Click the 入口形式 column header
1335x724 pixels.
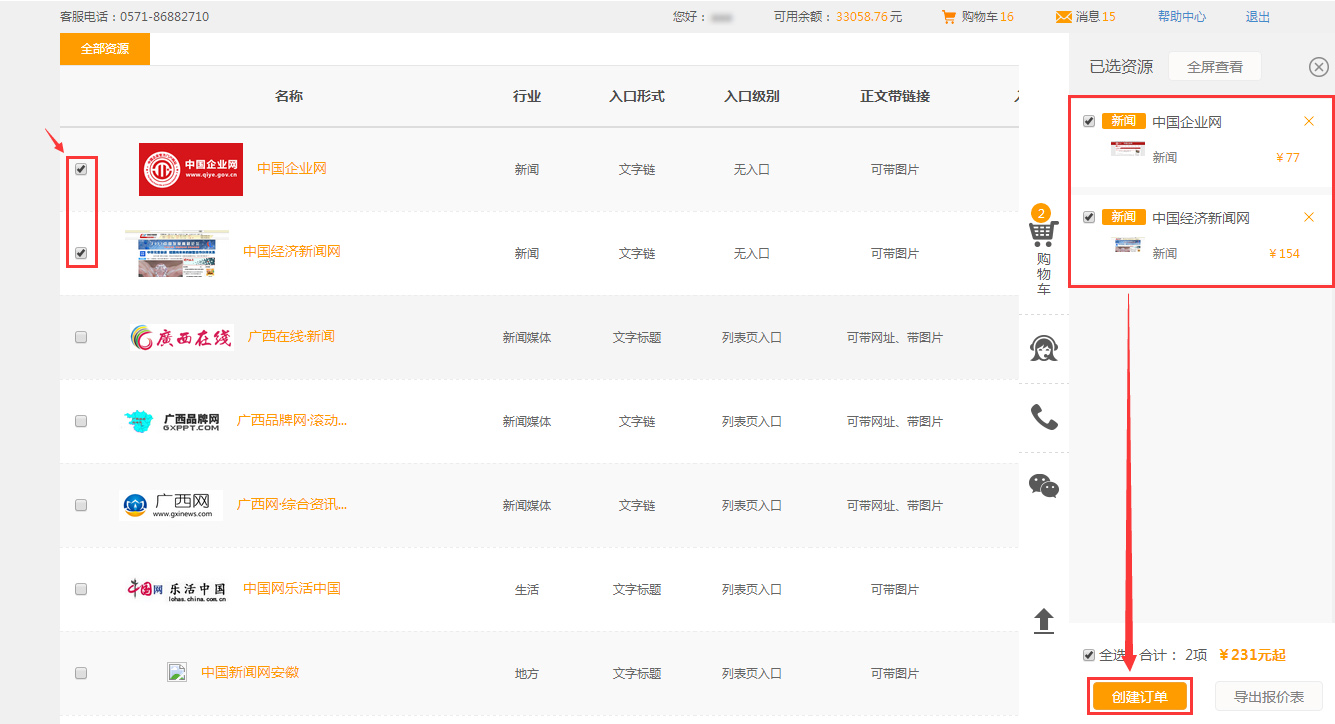coord(637,96)
